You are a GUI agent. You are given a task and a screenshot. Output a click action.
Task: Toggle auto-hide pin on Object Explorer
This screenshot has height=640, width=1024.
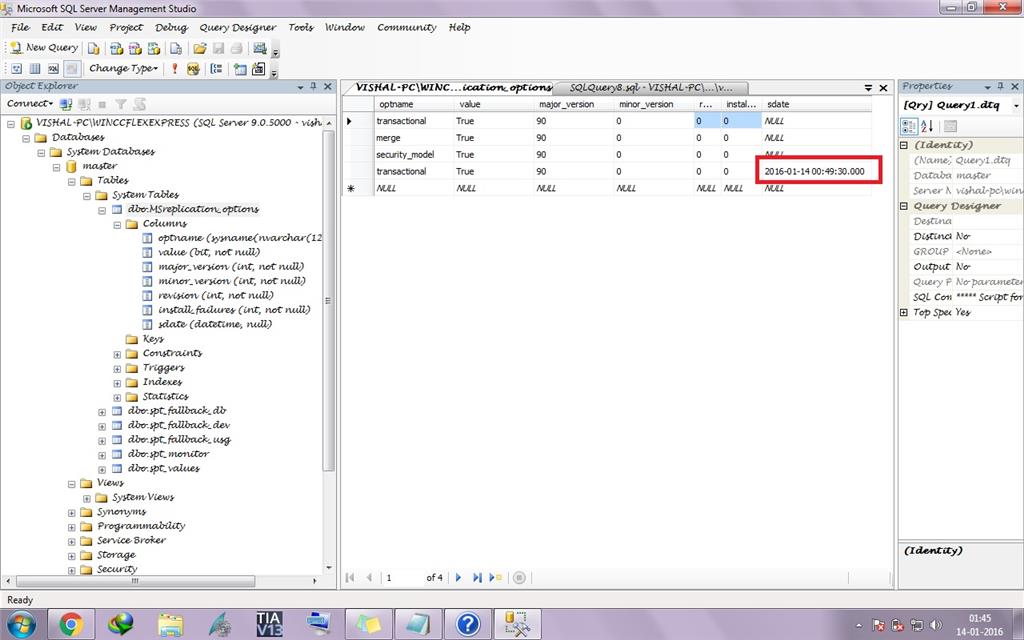pos(313,86)
